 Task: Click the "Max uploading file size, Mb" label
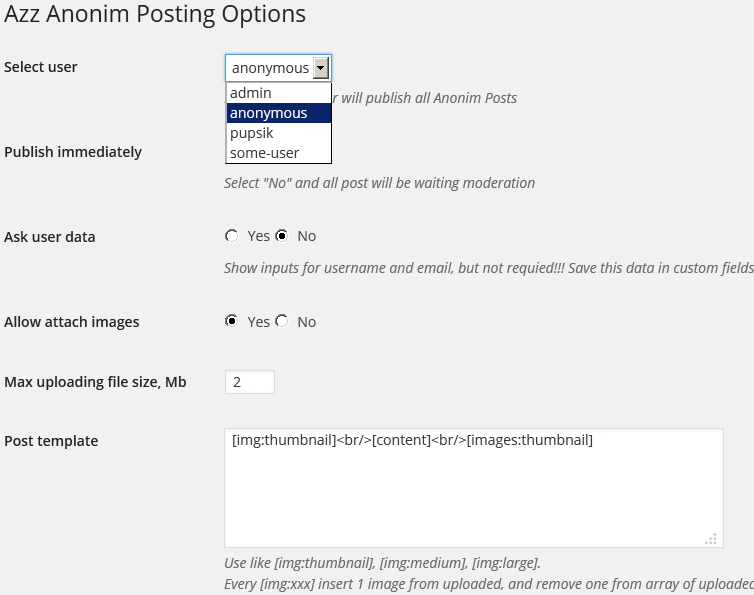[95, 382]
